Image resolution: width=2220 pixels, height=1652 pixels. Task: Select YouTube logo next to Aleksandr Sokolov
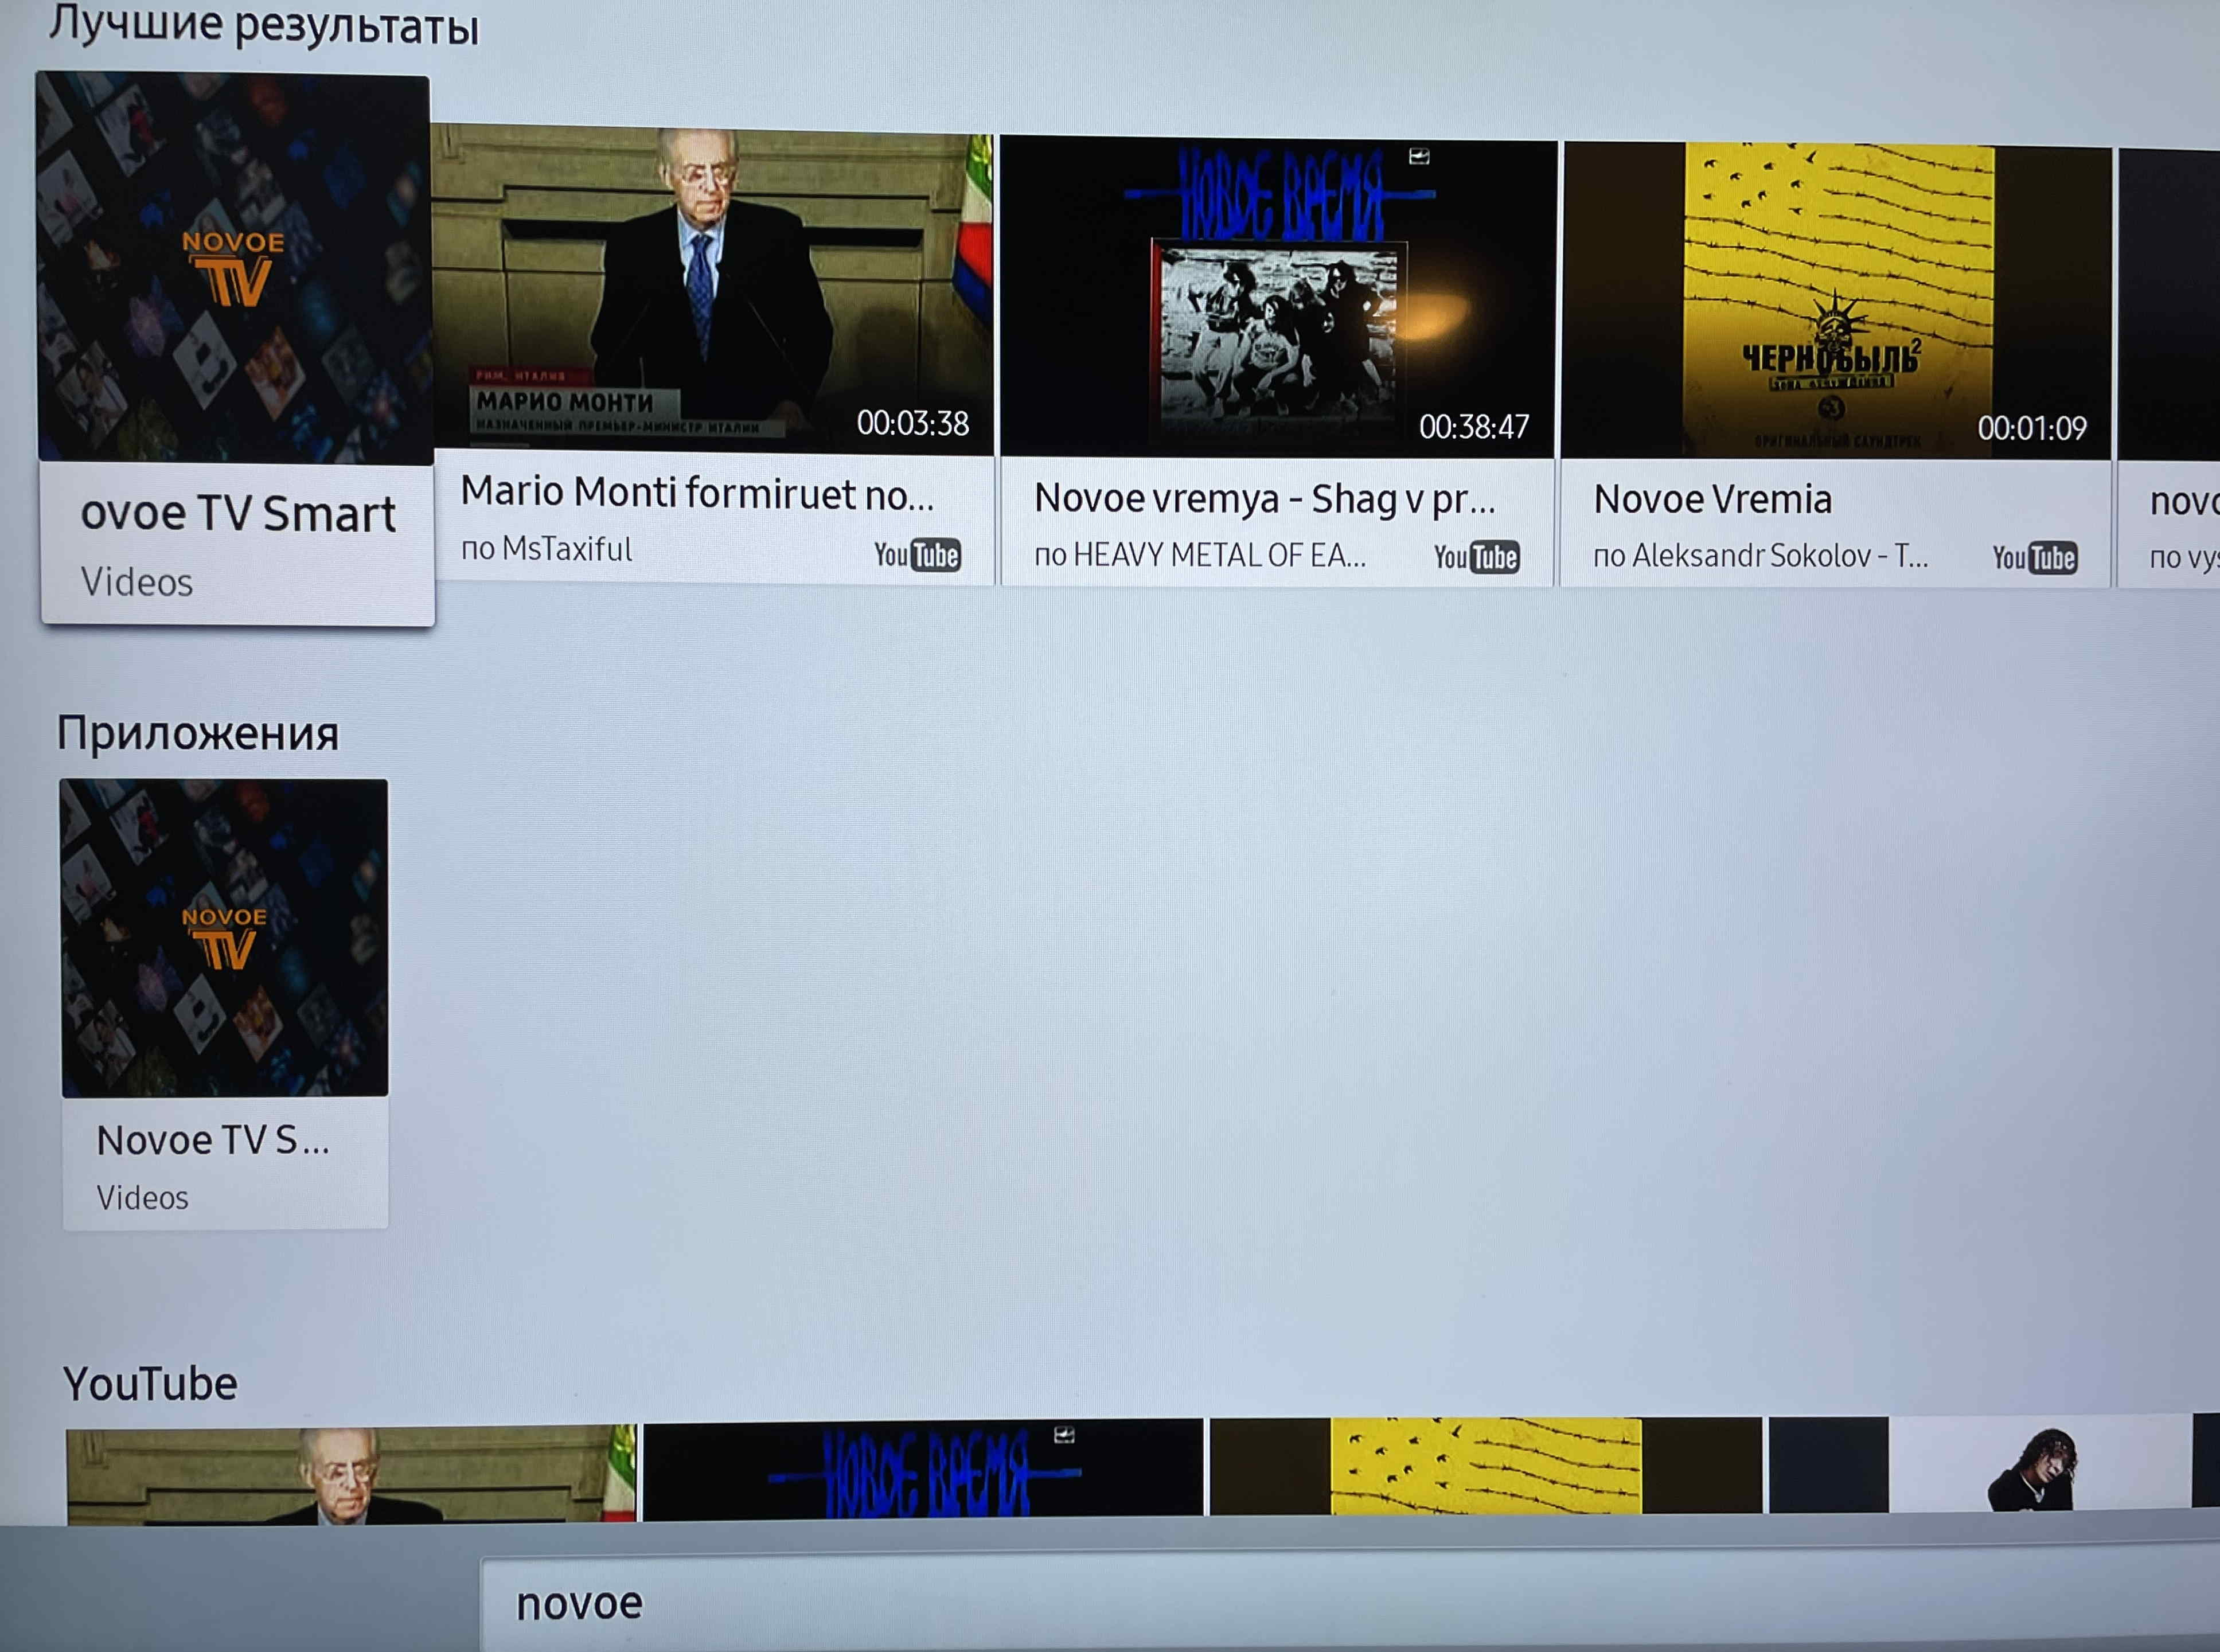2034,558
